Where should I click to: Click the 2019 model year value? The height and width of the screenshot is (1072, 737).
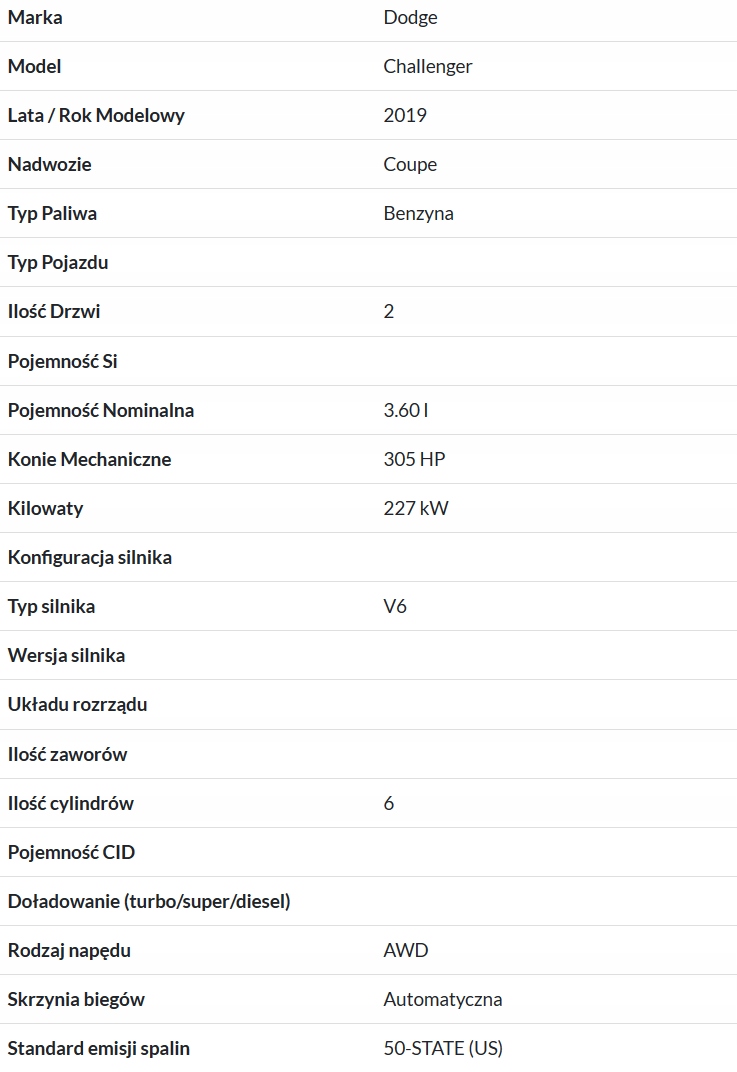click(x=405, y=115)
